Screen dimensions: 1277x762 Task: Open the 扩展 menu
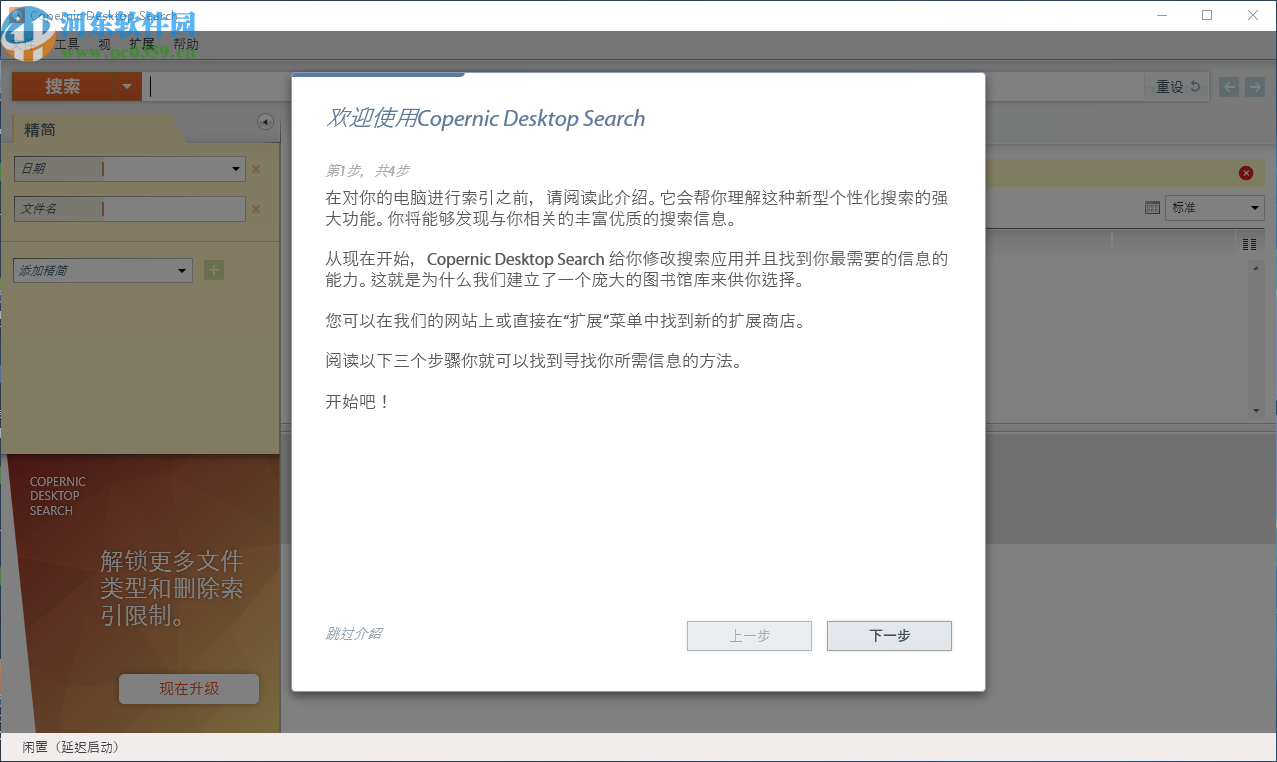tap(141, 43)
